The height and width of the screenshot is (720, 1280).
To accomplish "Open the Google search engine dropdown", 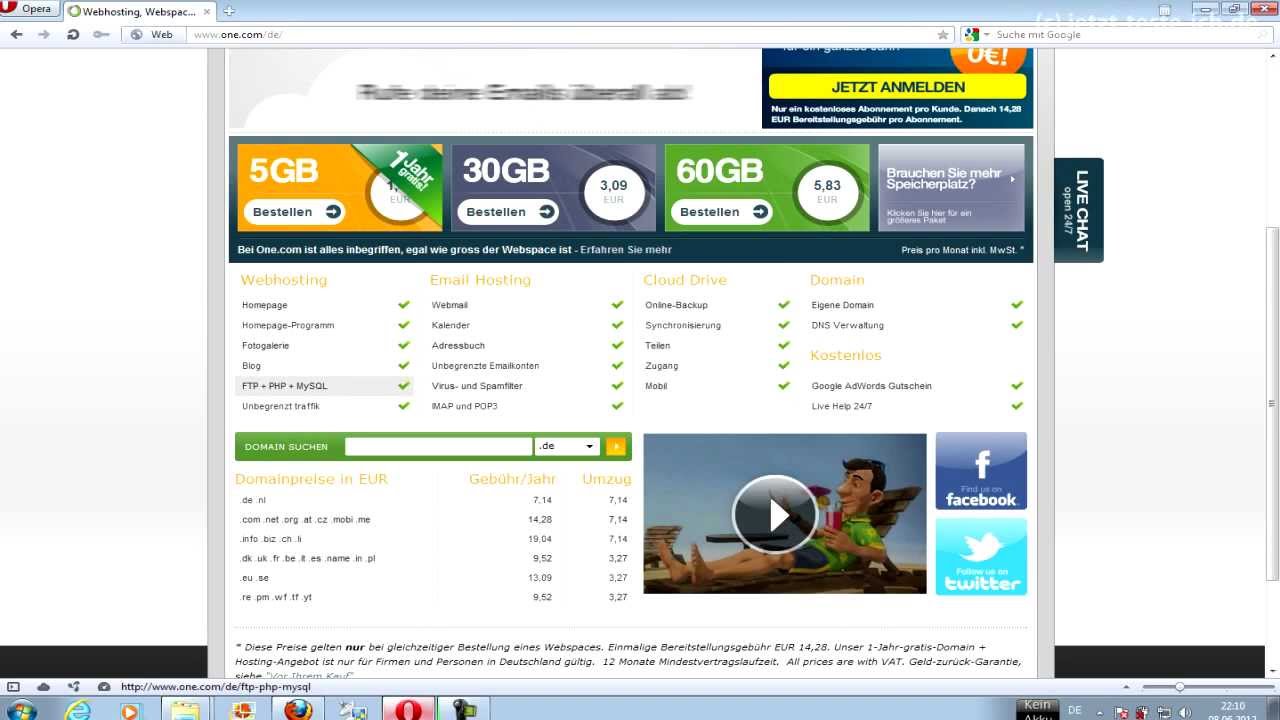I will tap(977, 34).
